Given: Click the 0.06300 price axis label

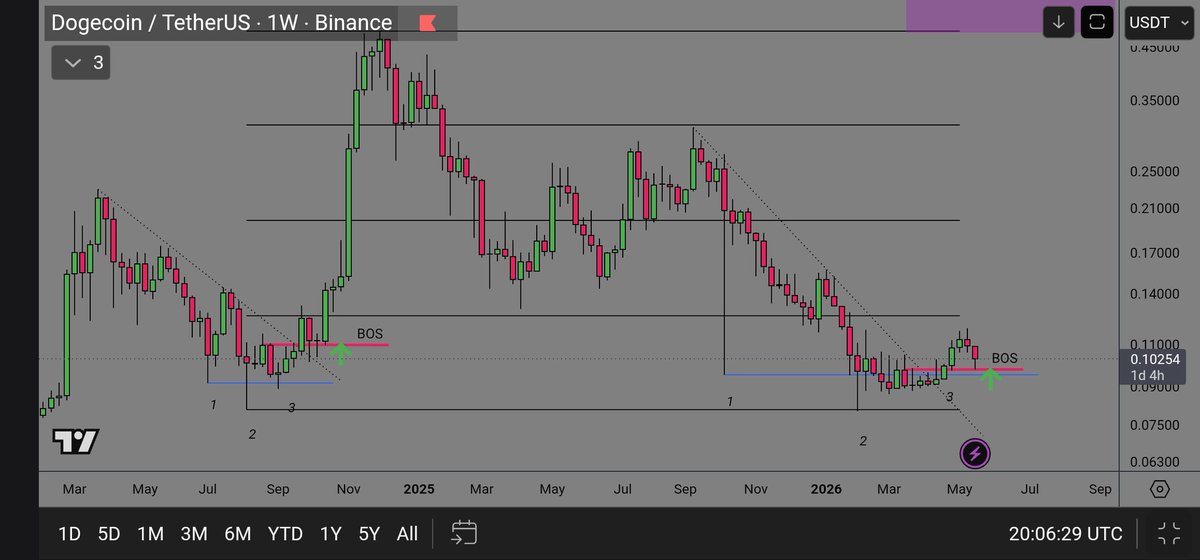Looking at the screenshot, I should [x=1157, y=461].
